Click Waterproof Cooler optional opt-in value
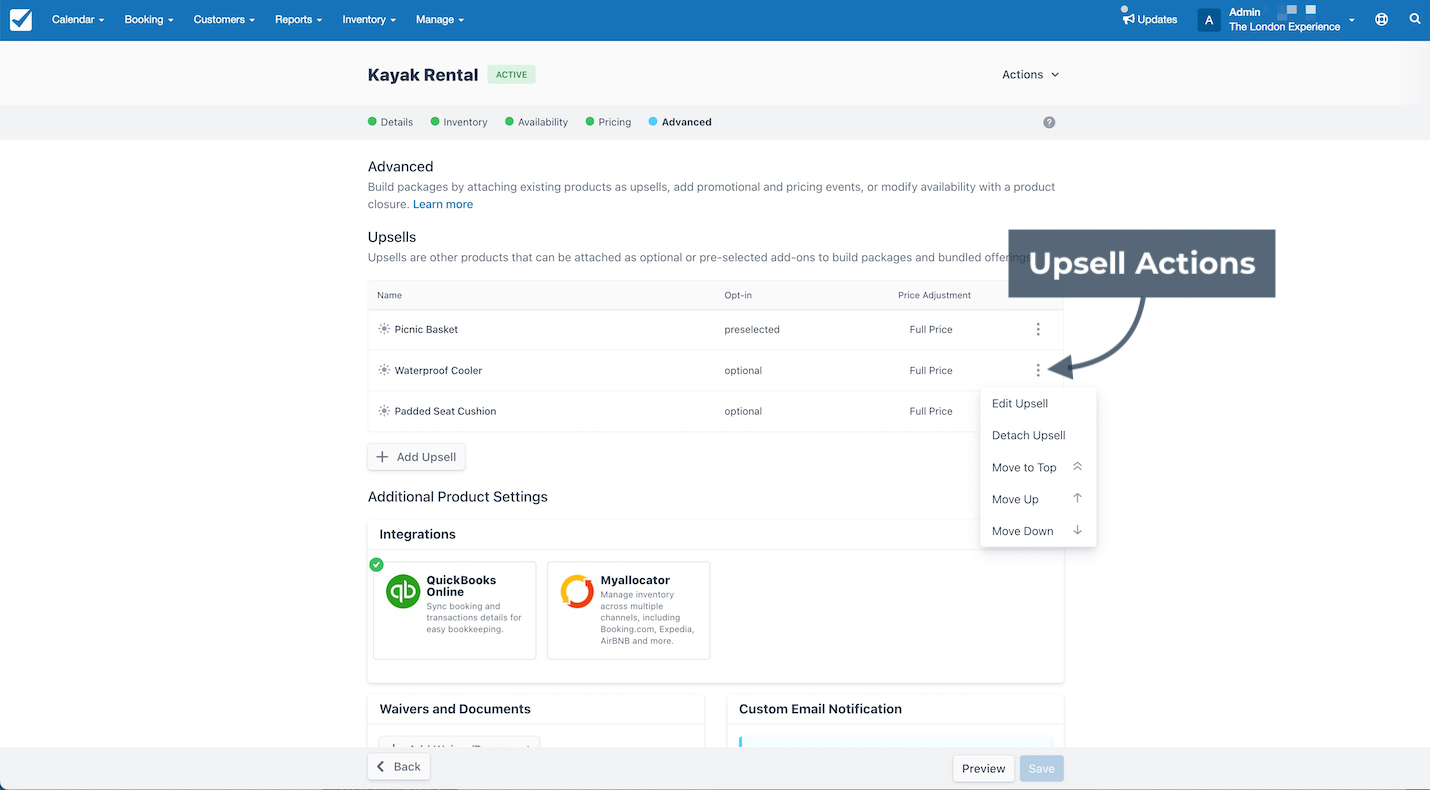Image resolution: width=1430 pixels, height=790 pixels. (743, 370)
